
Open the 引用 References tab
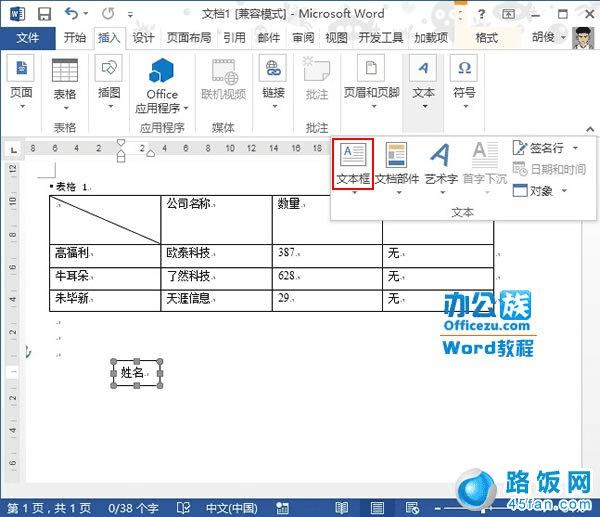[x=234, y=38]
